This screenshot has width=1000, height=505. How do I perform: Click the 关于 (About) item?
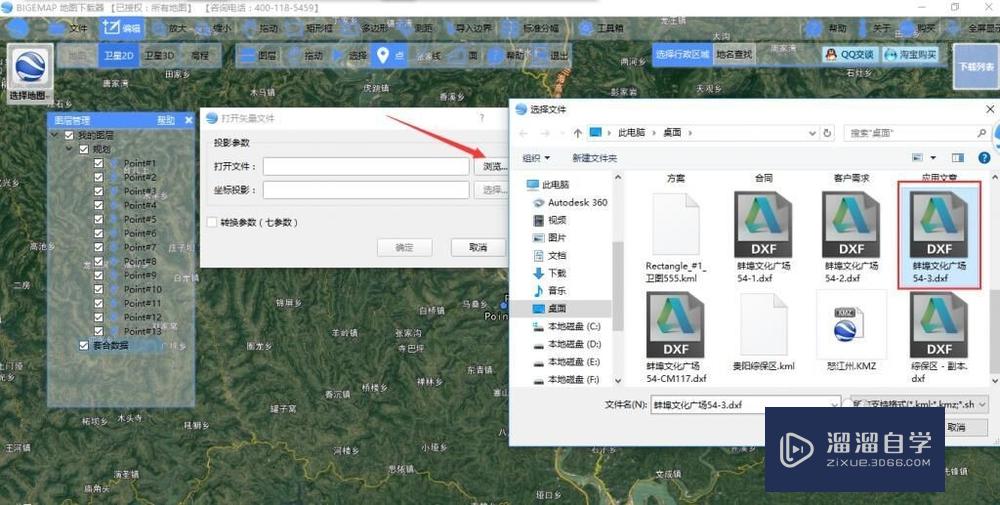coord(873,29)
